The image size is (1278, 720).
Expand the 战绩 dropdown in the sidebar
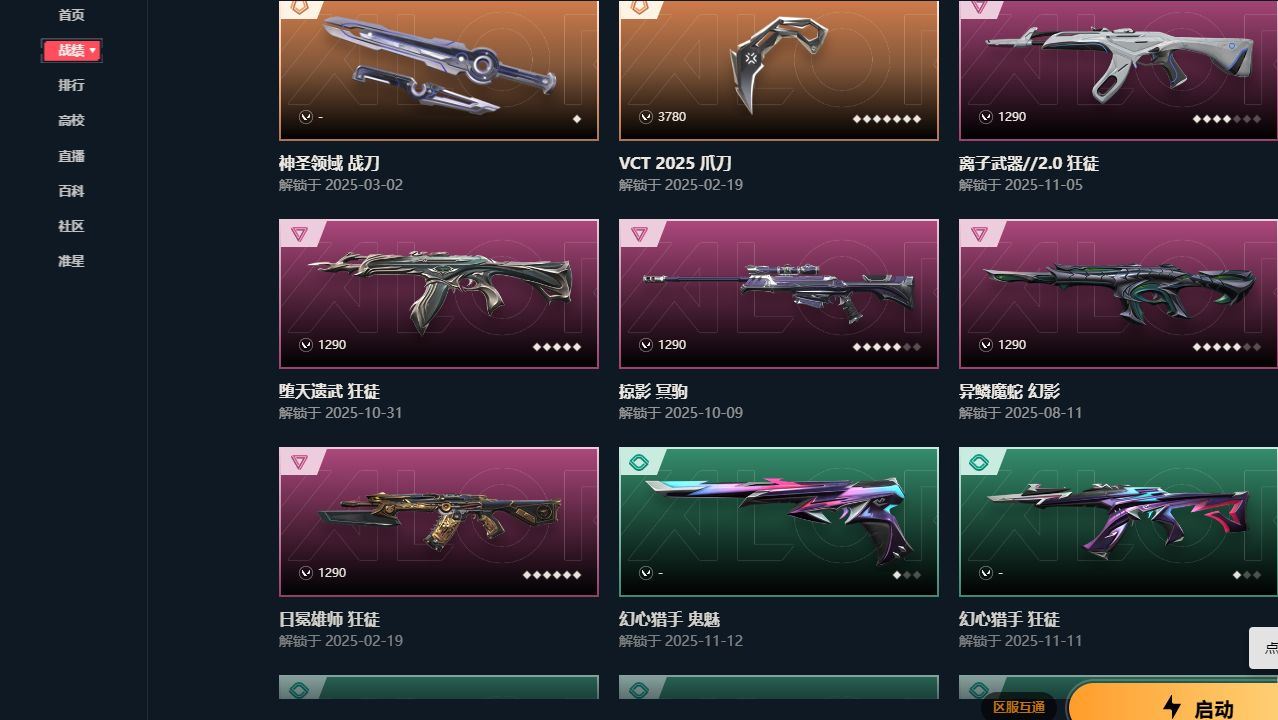(71, 50)
